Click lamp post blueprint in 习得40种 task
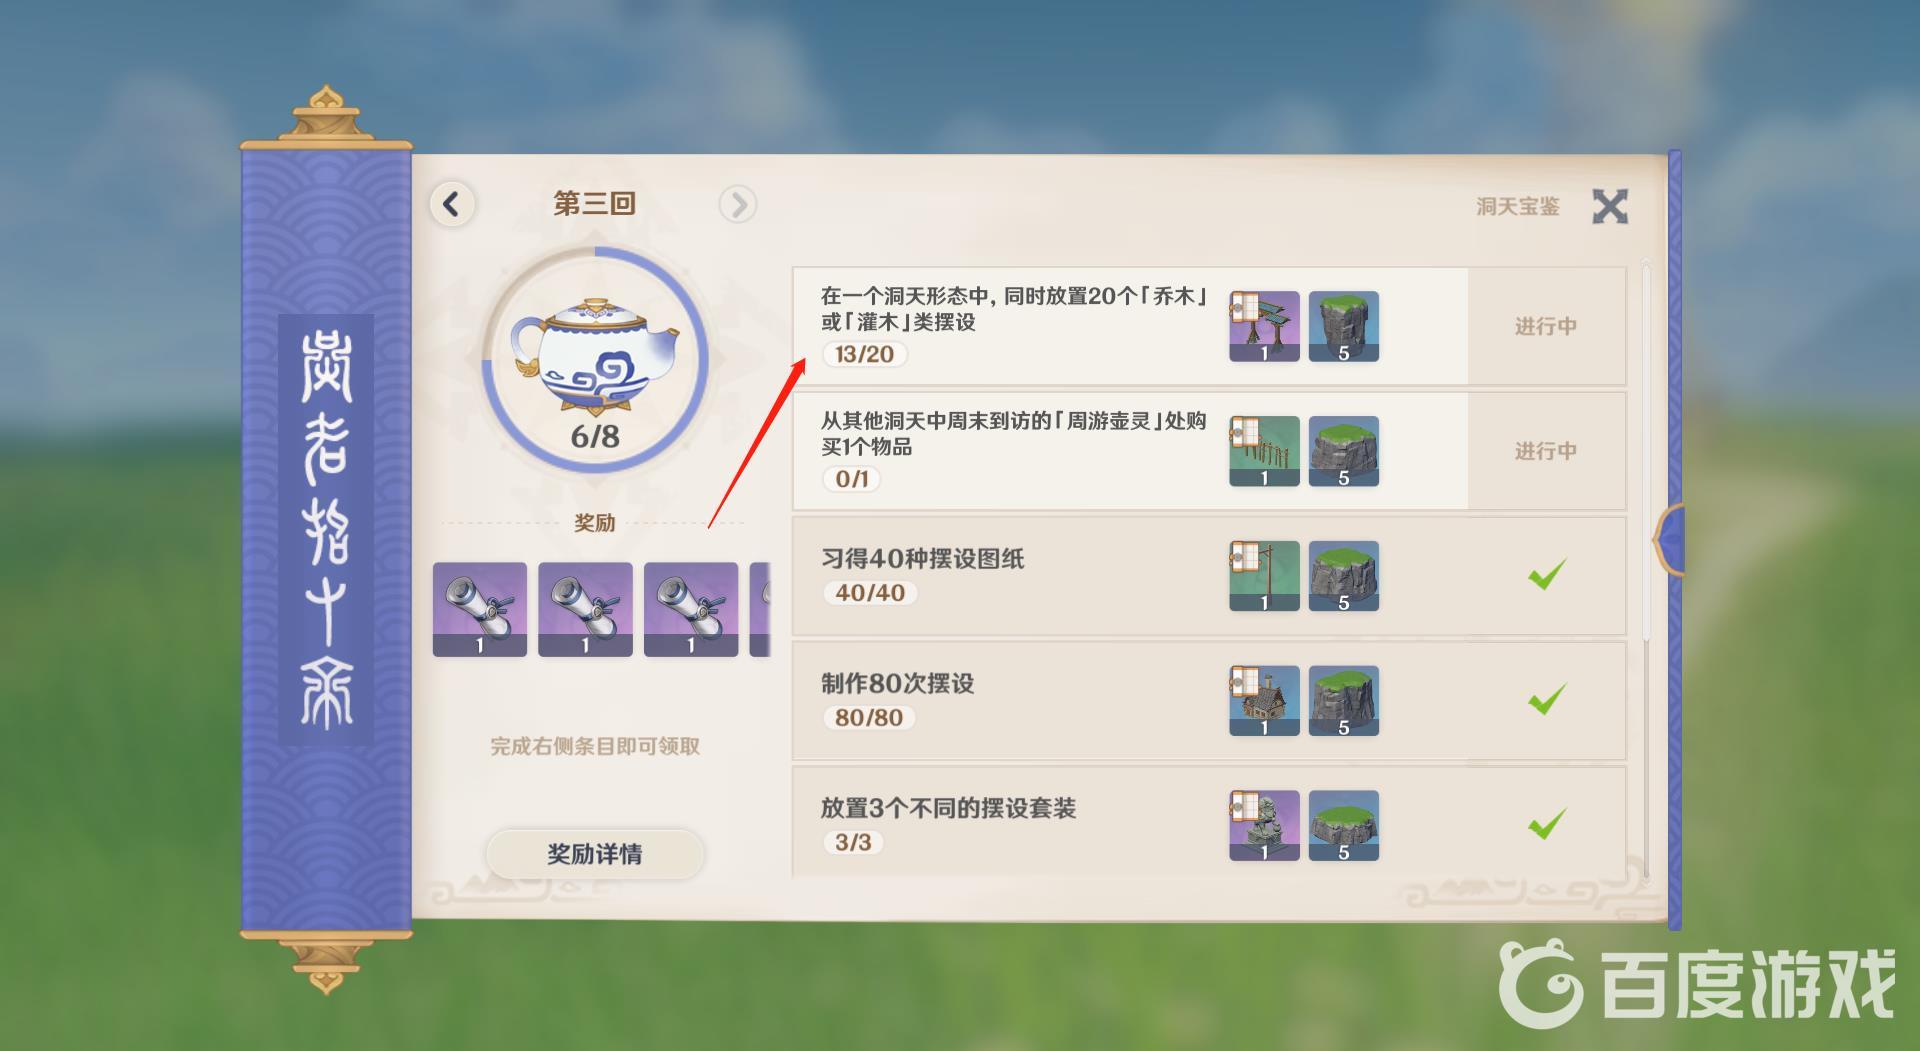 (x=1264, y=576)
